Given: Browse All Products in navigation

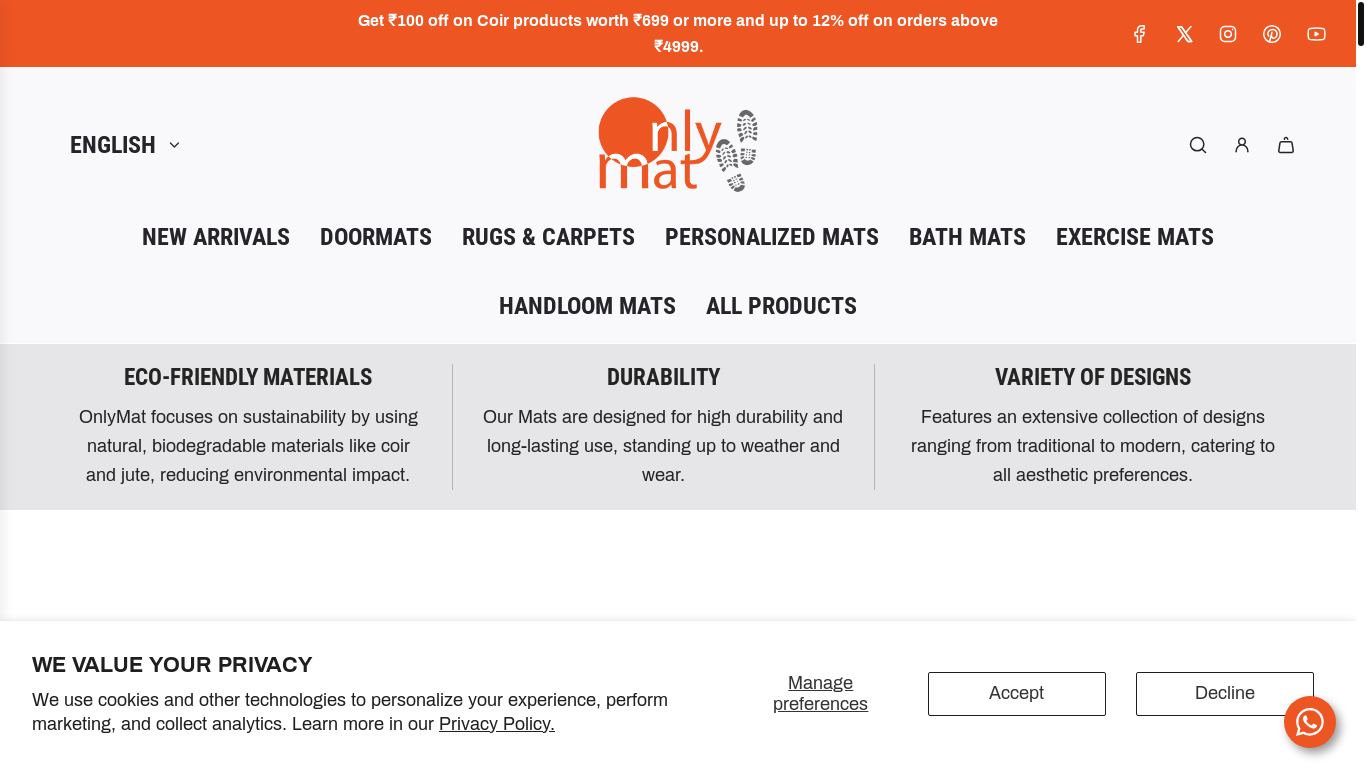Looking at the screenshot, I should coord(781,306).
